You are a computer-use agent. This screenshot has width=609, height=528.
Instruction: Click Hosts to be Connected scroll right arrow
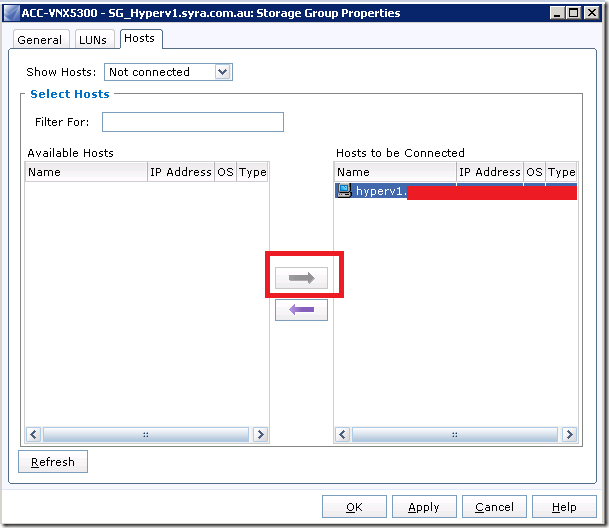pyautogui.click(x=569, y=434)
